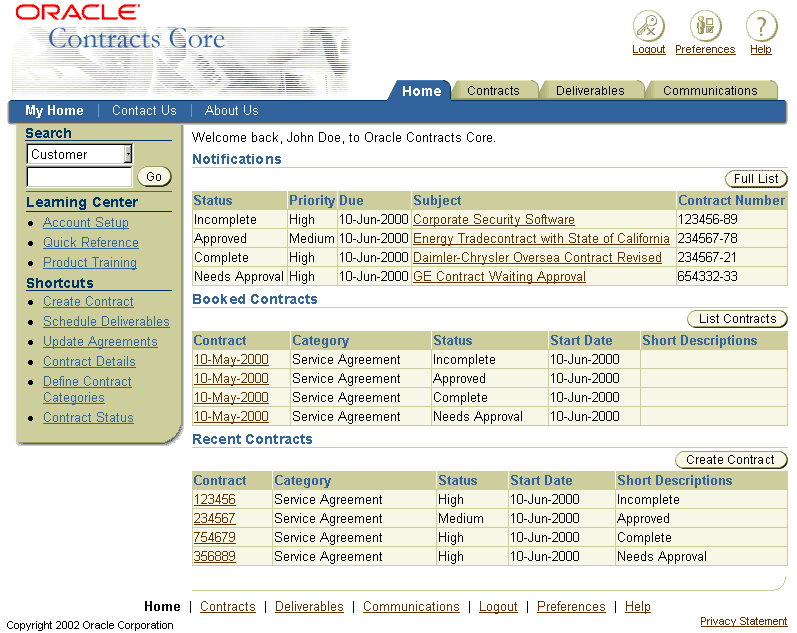
Task: Click the footer Help link
Action: [x=638, y=607]
